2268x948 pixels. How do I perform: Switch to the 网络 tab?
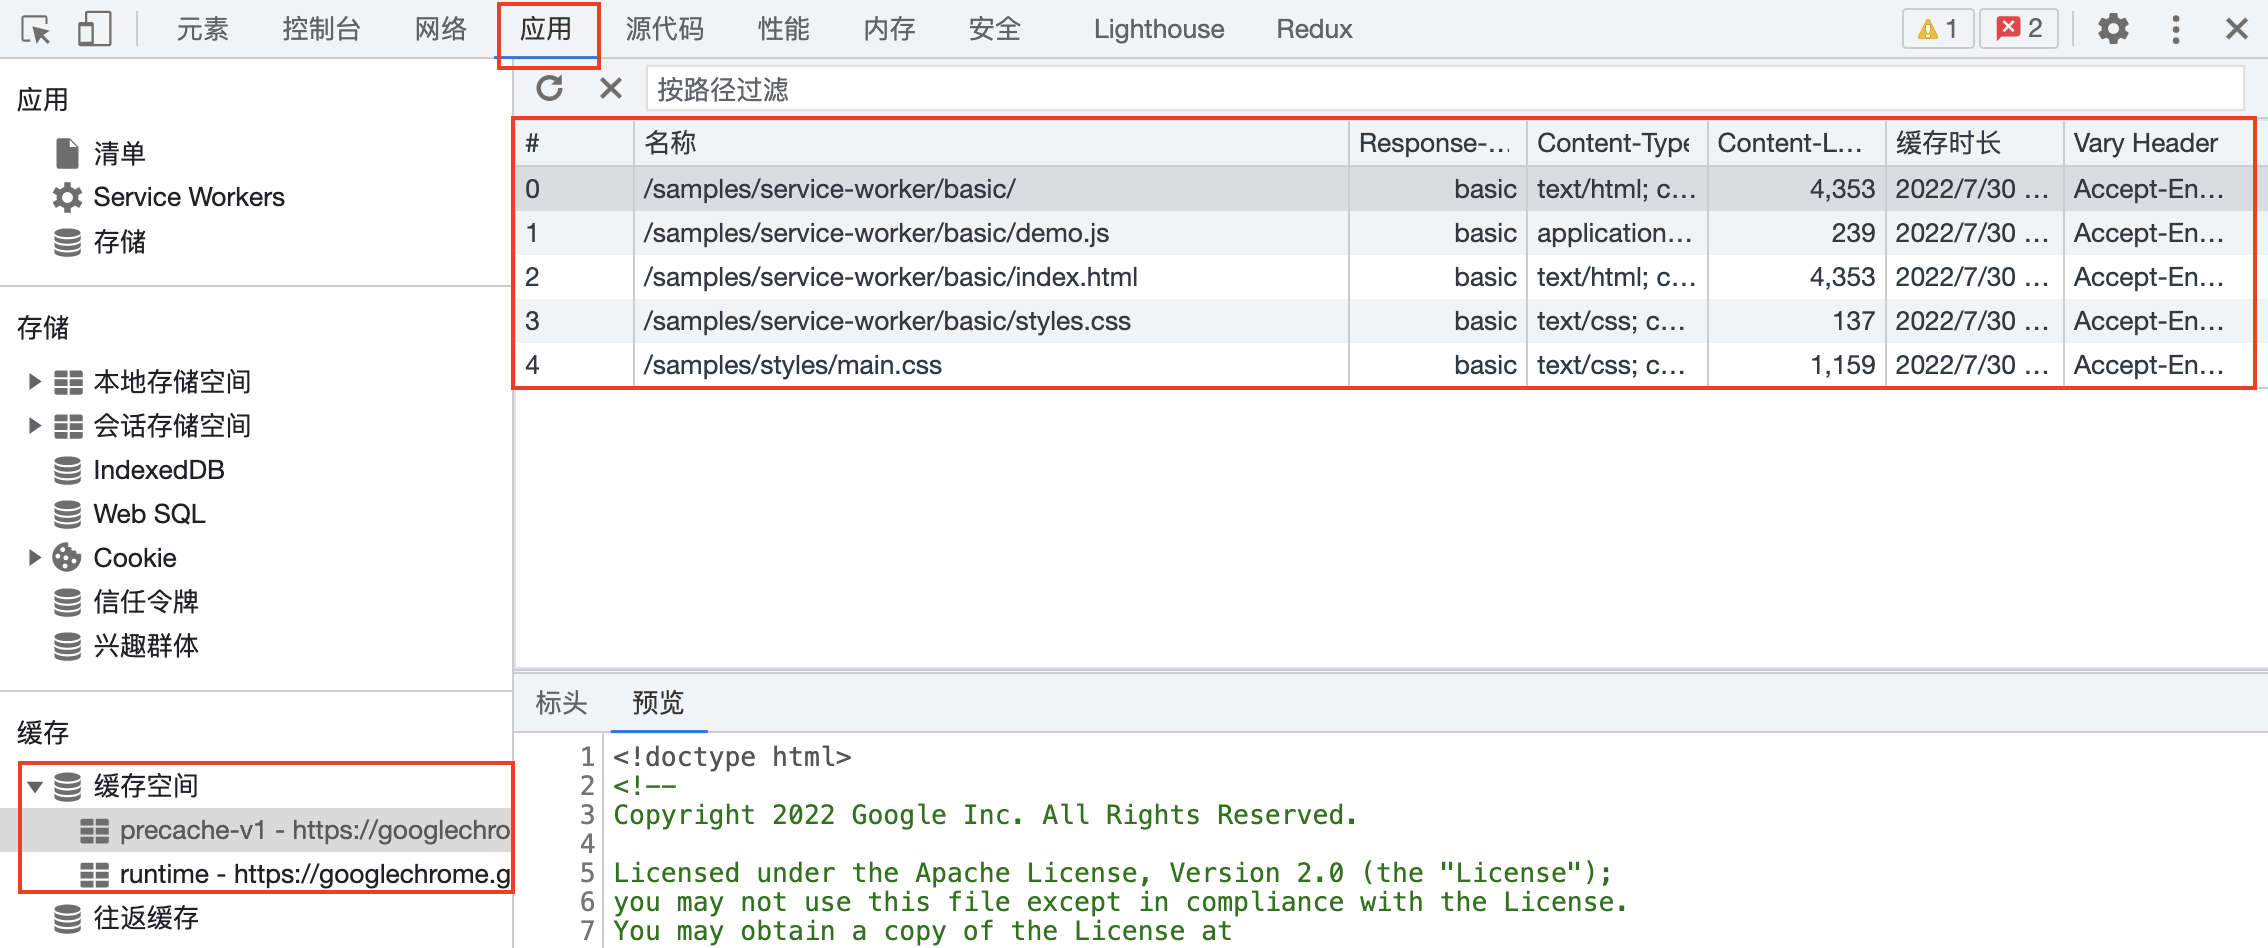[441, 29]
